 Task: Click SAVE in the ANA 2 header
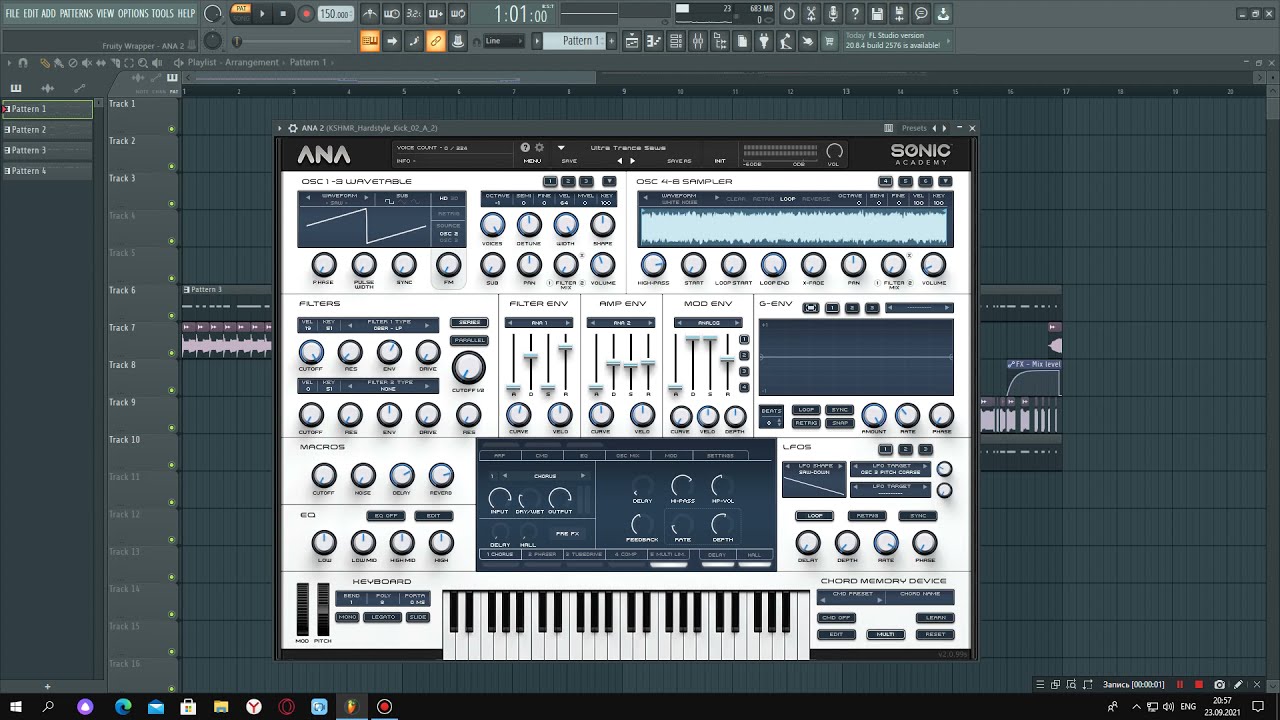click(x=569, y=161)
